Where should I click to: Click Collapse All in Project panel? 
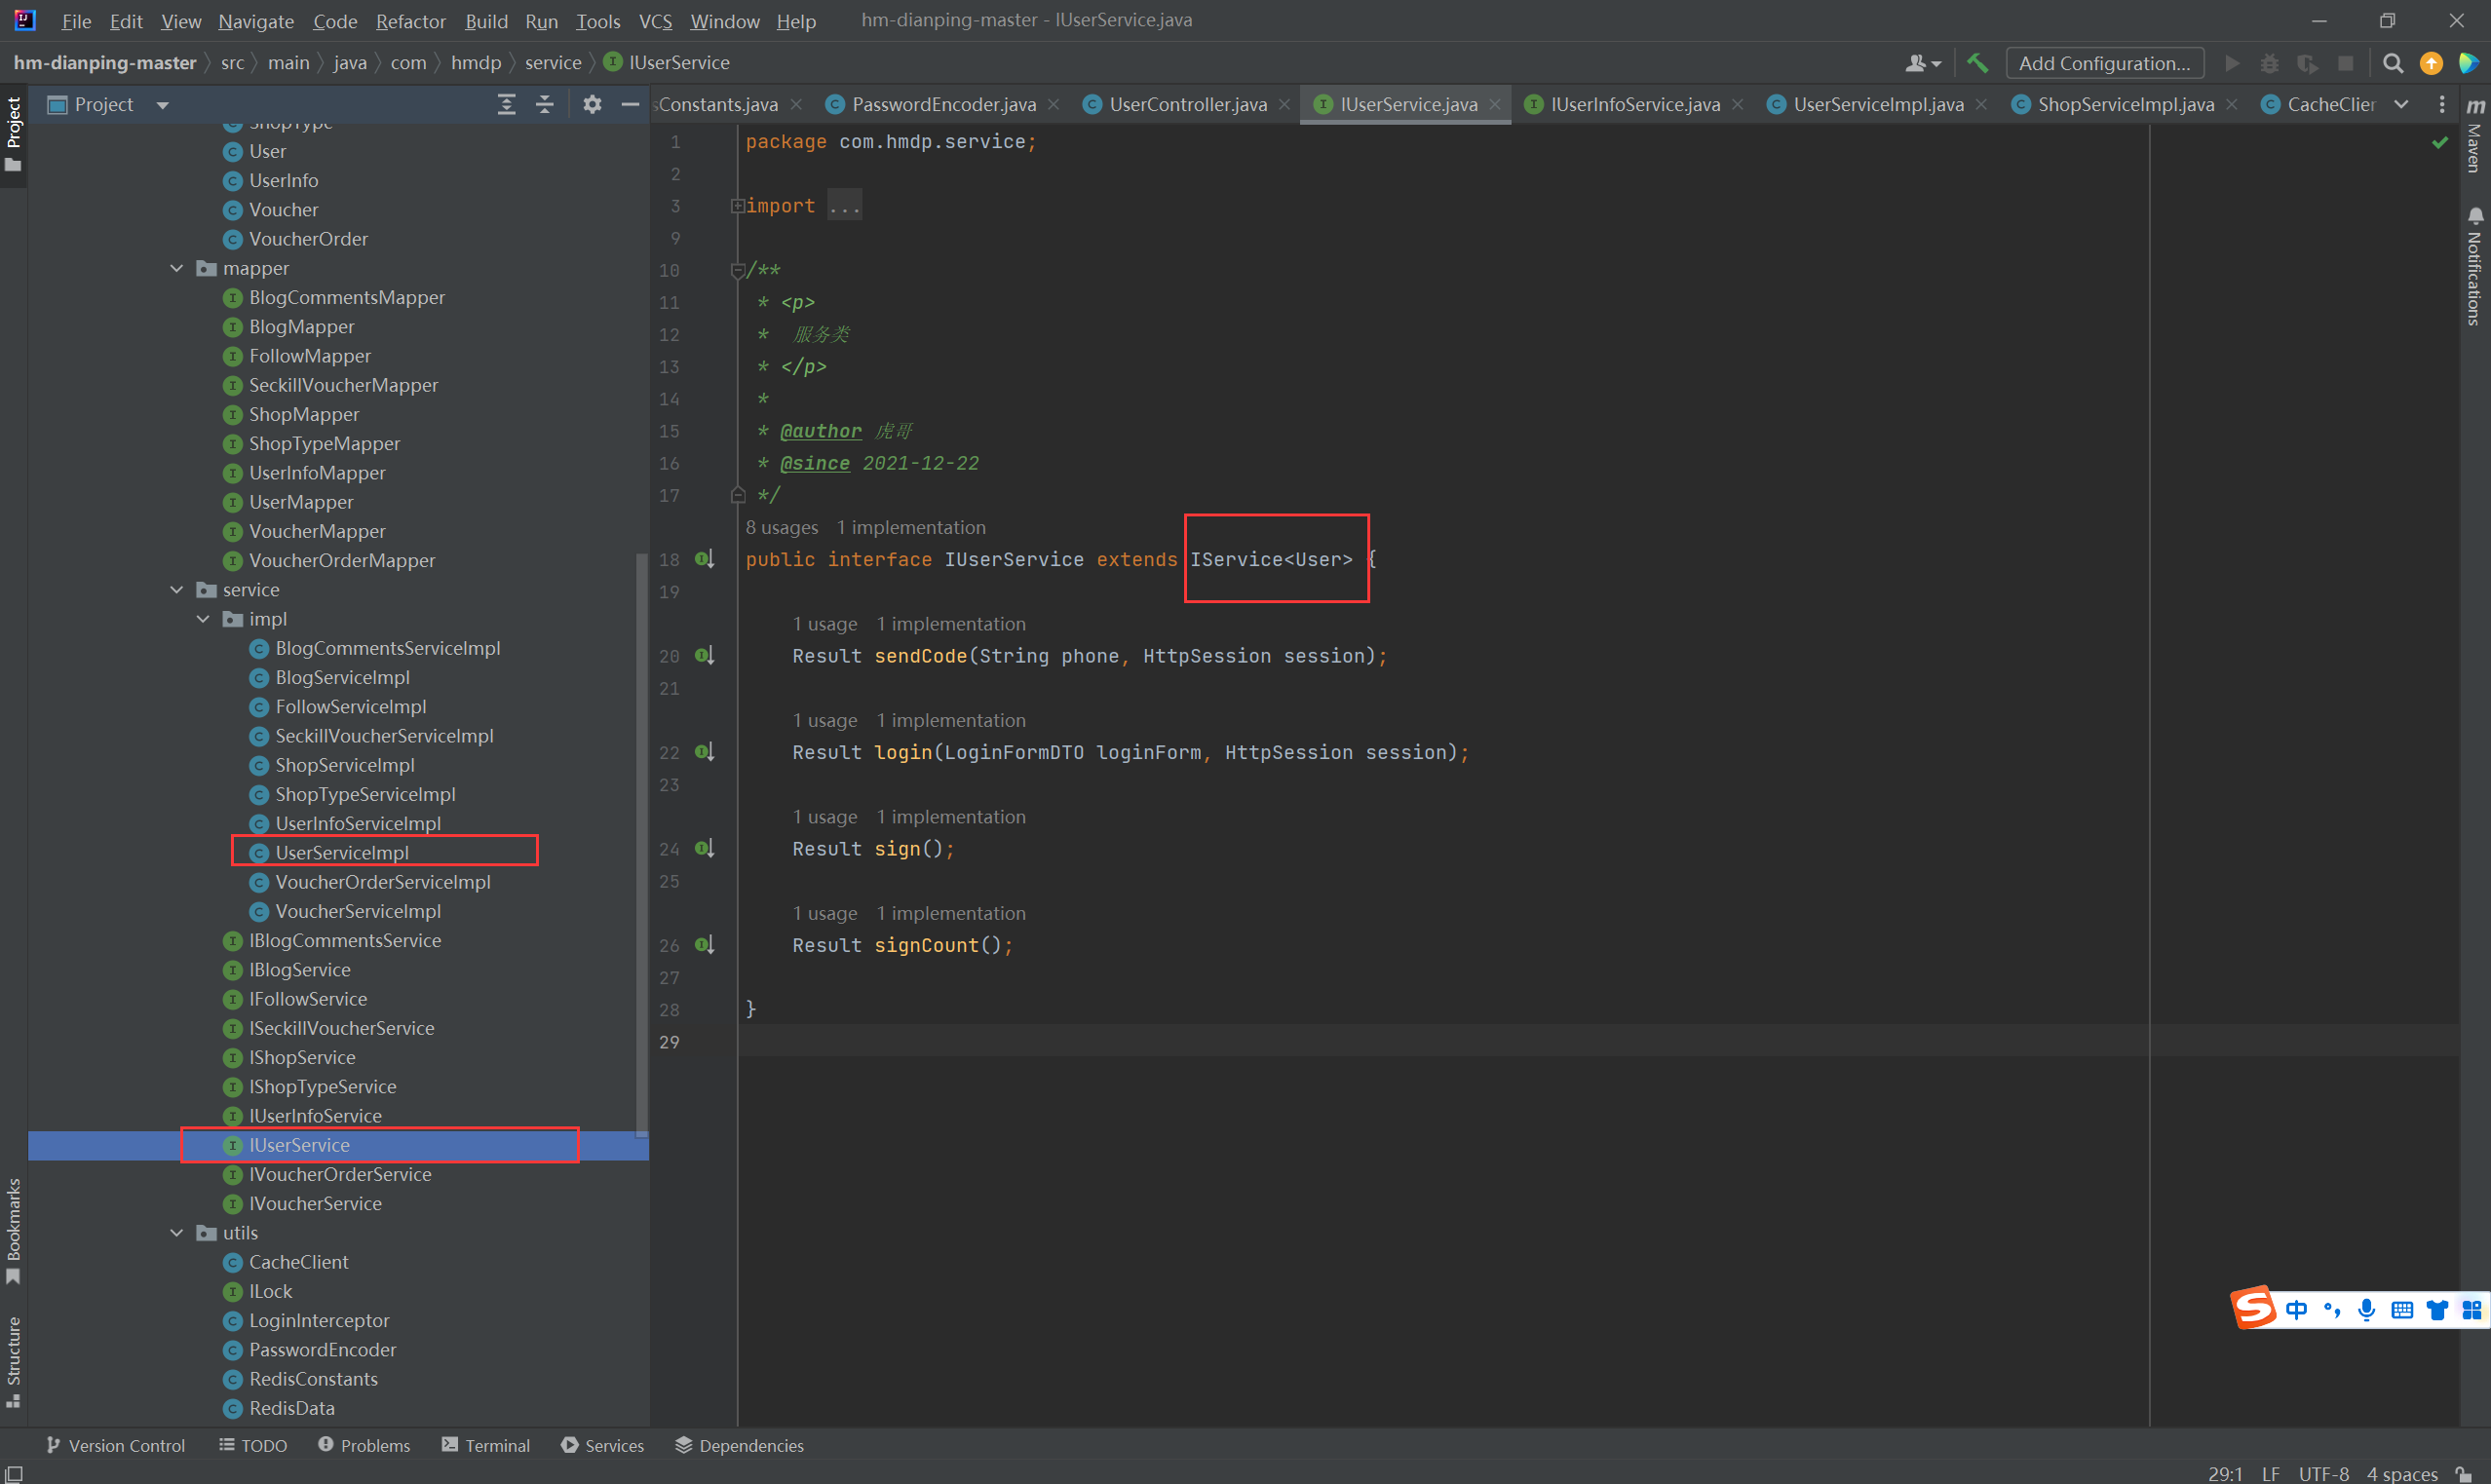click(545, 104)
